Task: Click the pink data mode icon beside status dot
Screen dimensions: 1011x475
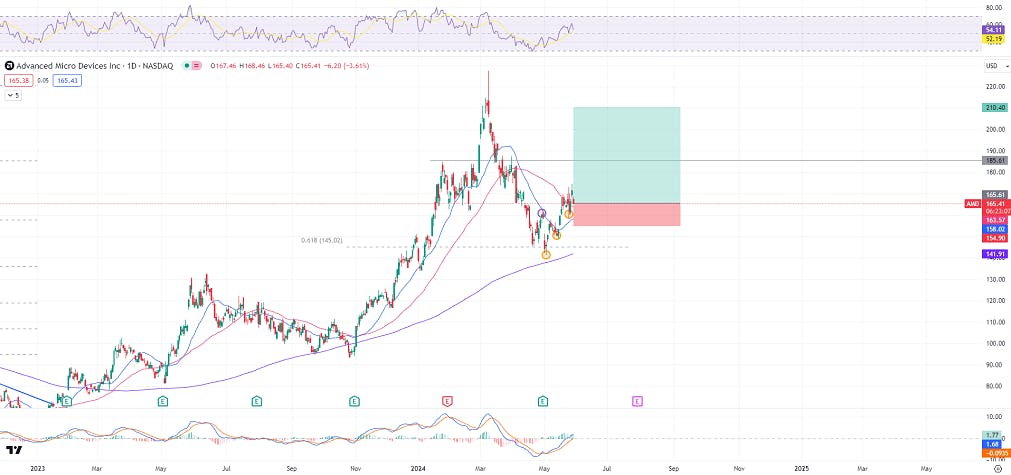Action: (x=196, y=66)
